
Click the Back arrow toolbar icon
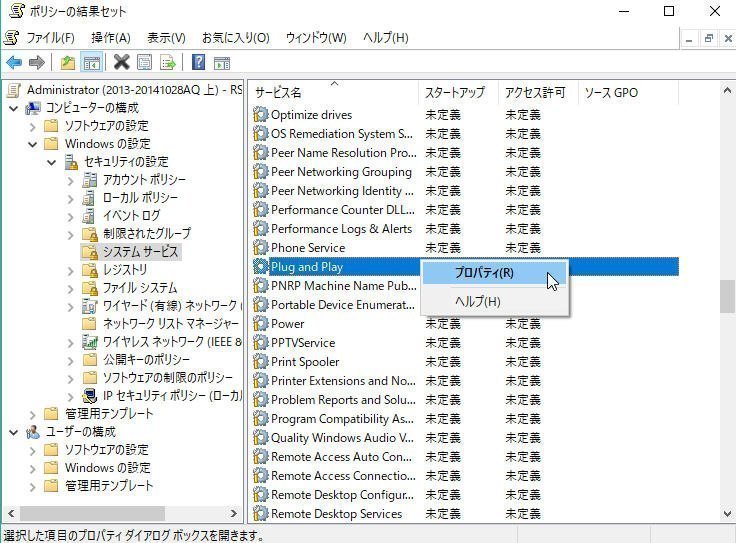click(14, 62)
